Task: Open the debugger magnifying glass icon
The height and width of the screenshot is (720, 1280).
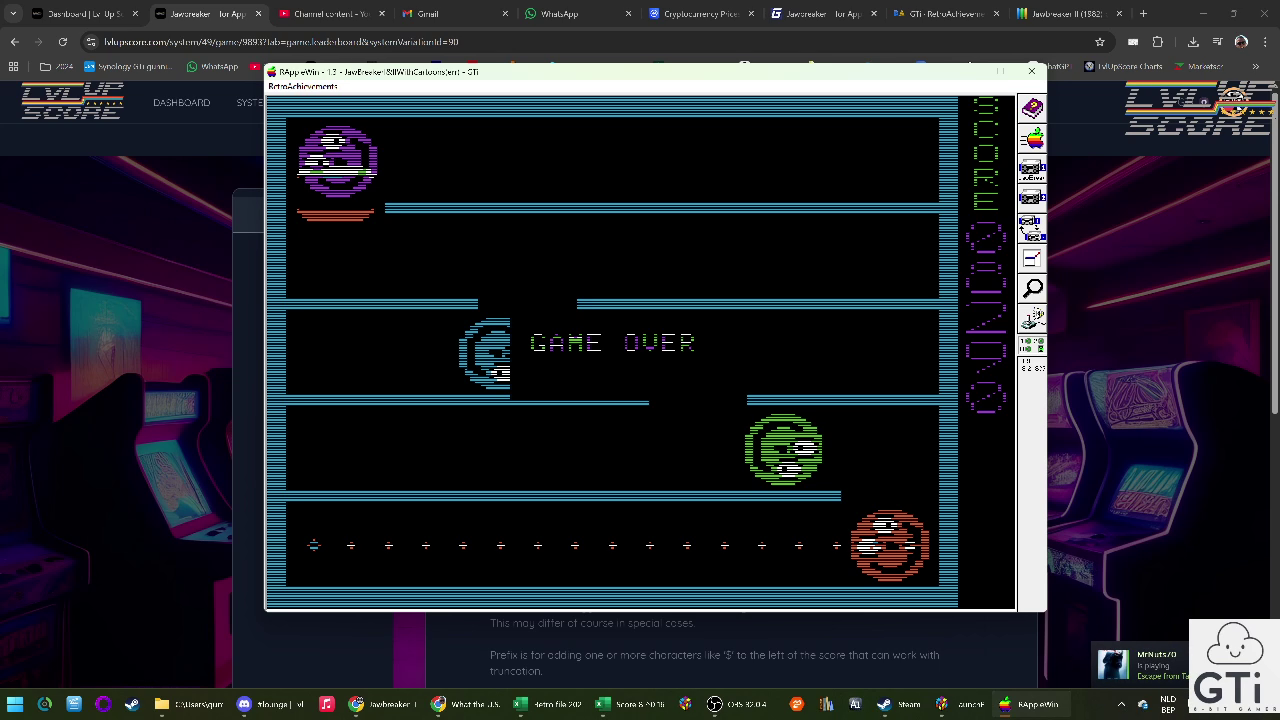Action: 1032,289
